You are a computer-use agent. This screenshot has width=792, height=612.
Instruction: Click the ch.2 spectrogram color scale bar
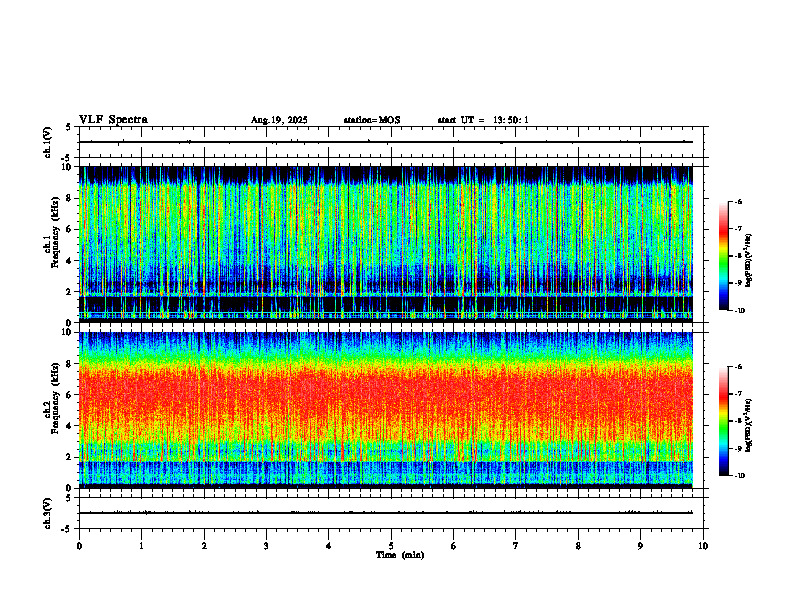click(724, 421)
